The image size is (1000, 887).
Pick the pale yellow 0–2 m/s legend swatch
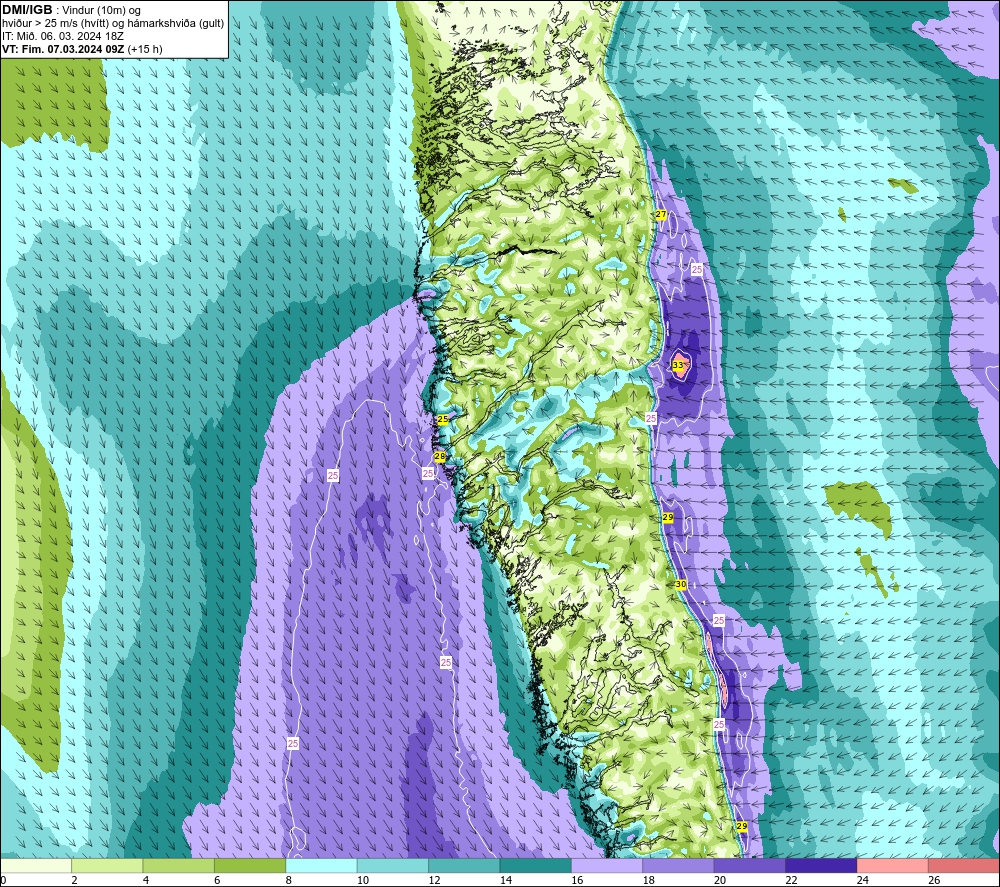36,866
